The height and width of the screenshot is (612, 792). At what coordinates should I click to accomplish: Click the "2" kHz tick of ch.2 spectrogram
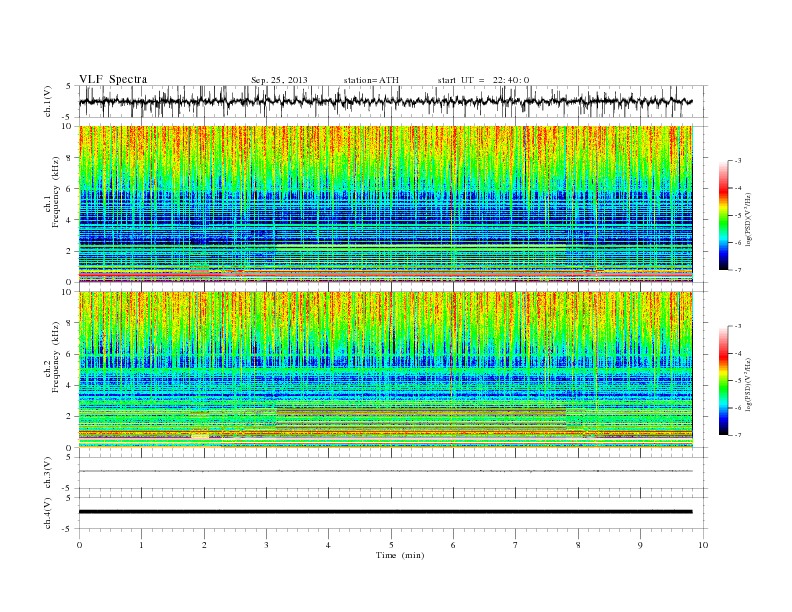click(x=69, y=417)
